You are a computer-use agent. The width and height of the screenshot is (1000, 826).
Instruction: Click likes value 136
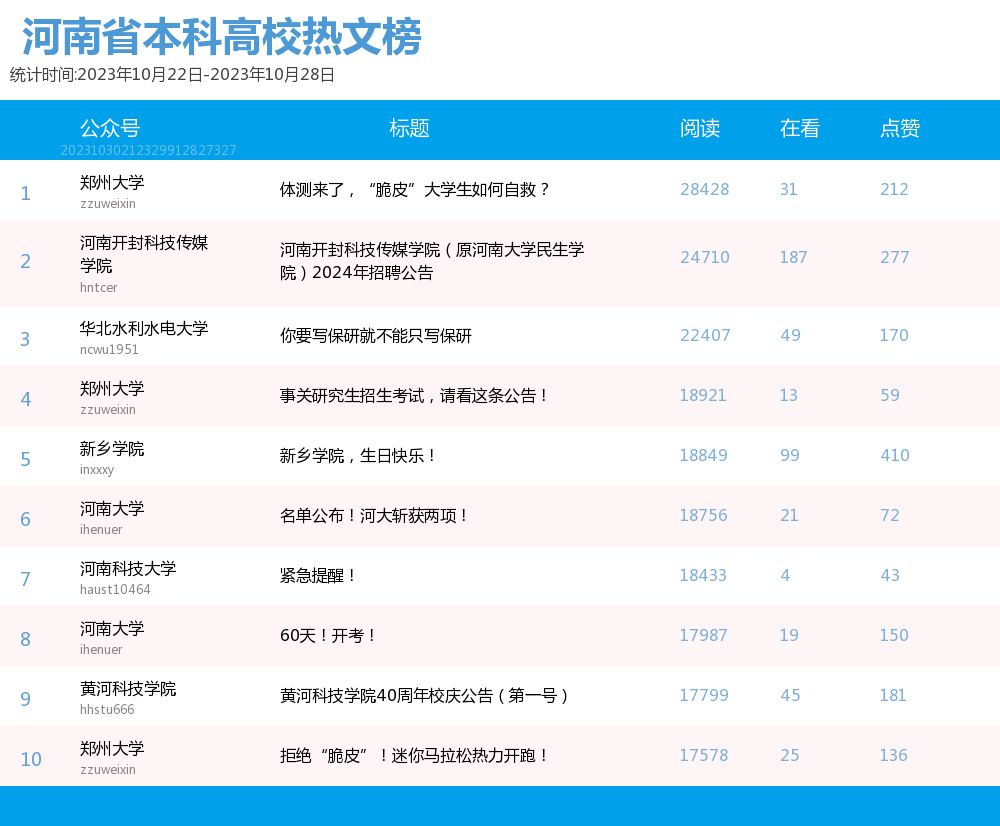[x=893, y=755]
